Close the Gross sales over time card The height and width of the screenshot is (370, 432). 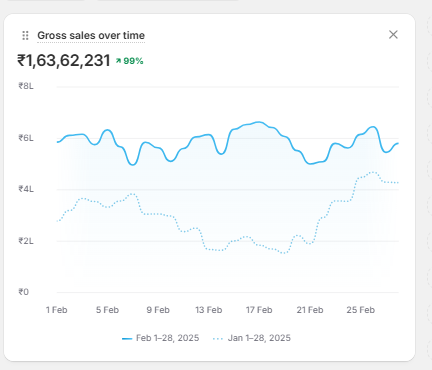click(393, 34)
